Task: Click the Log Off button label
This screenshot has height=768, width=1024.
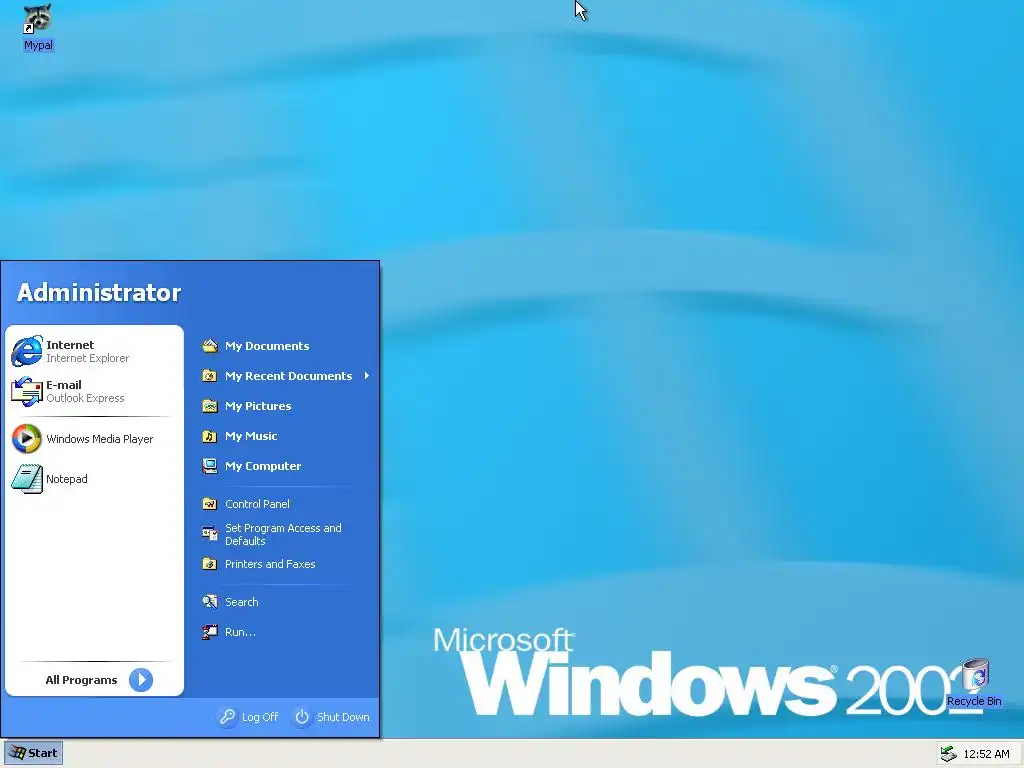Action: [x=260, y=717]
